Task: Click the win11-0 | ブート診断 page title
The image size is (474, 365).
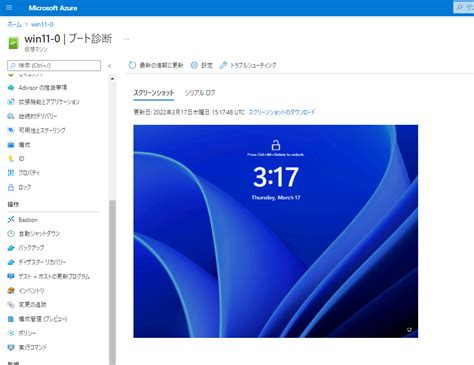Action: tap(68, 39)
